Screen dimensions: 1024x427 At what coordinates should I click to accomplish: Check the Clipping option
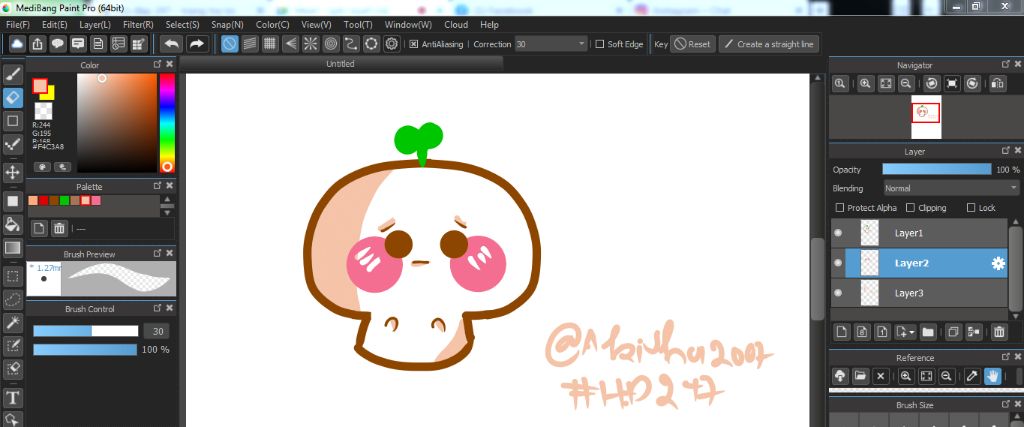(910, 208)
